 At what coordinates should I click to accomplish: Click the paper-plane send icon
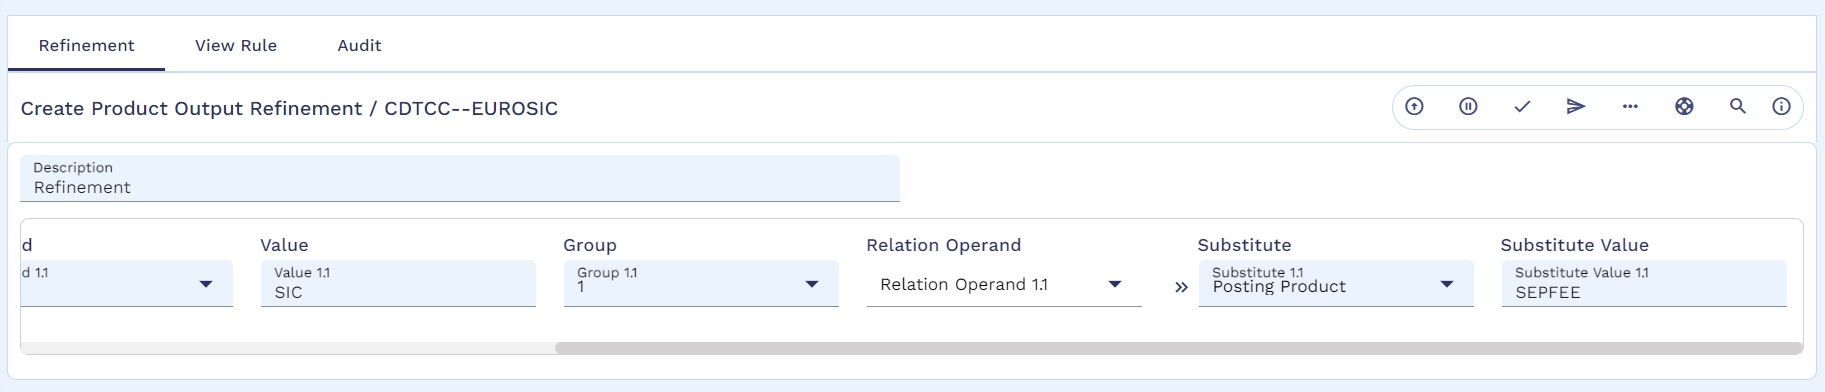[x=1576, y=106]
